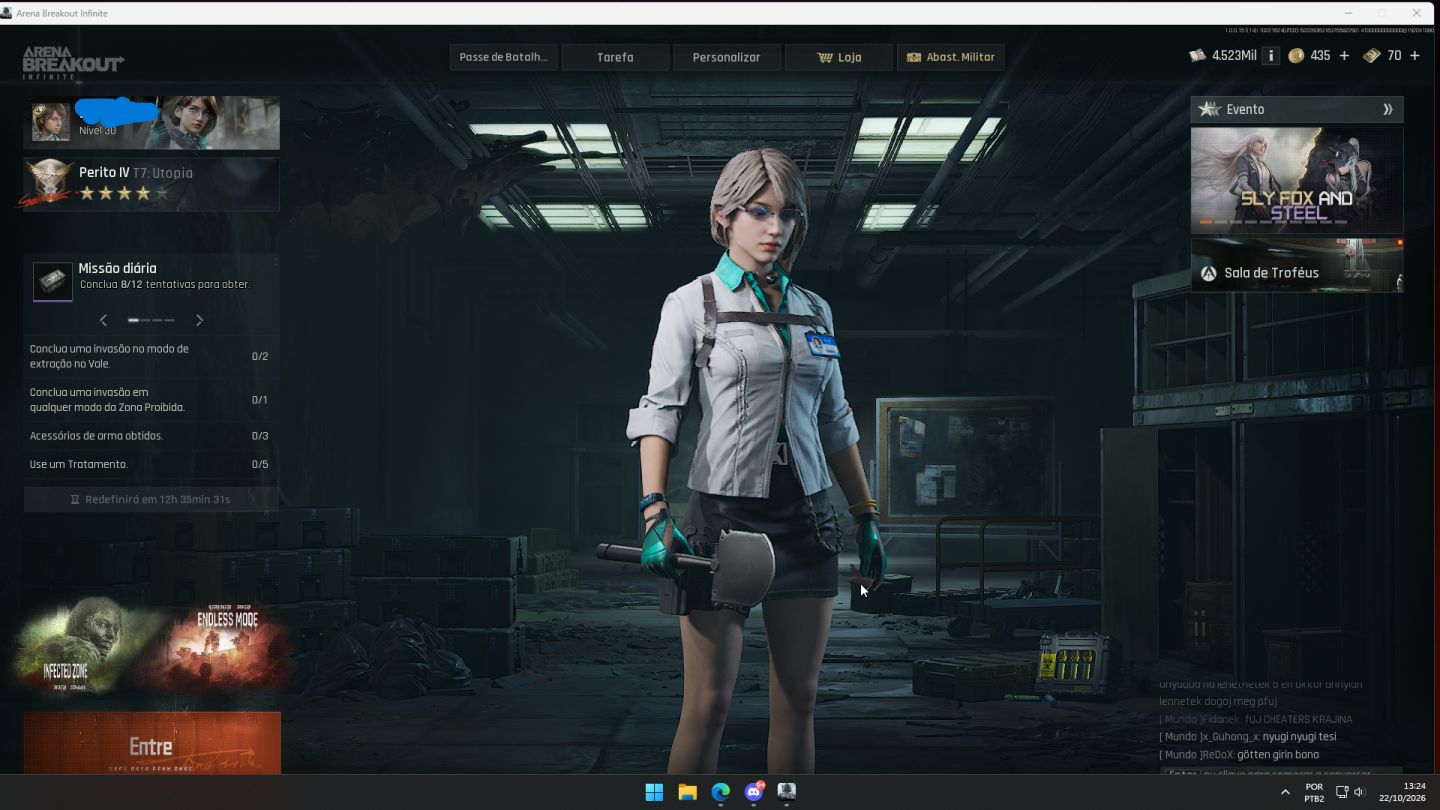Click the Evento star icon
This screenshot has height=810, width=1440.
1209,109
